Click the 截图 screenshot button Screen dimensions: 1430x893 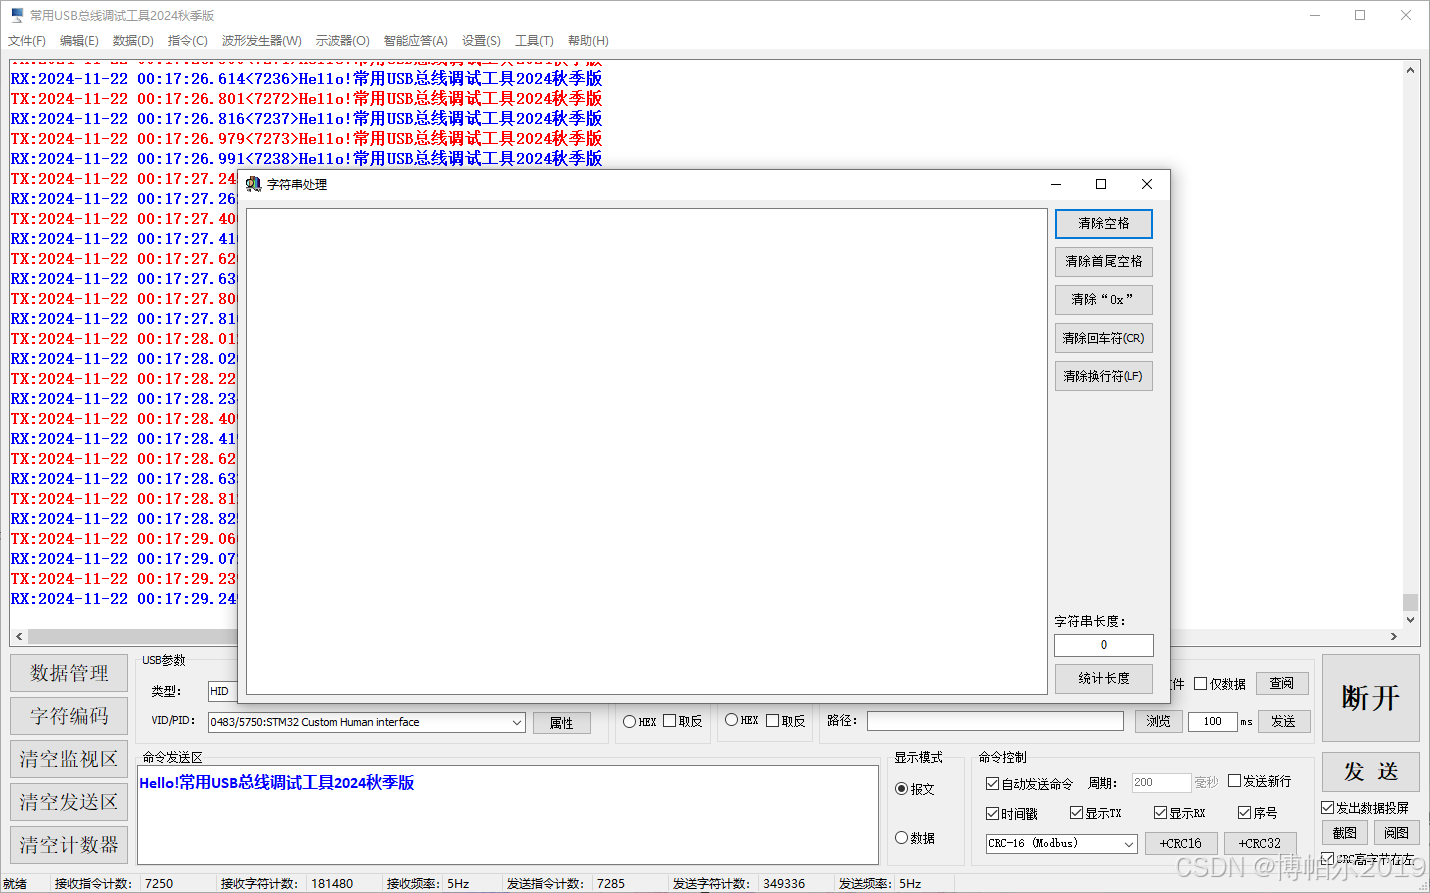pyautogui.click(x=1345, y=833)
